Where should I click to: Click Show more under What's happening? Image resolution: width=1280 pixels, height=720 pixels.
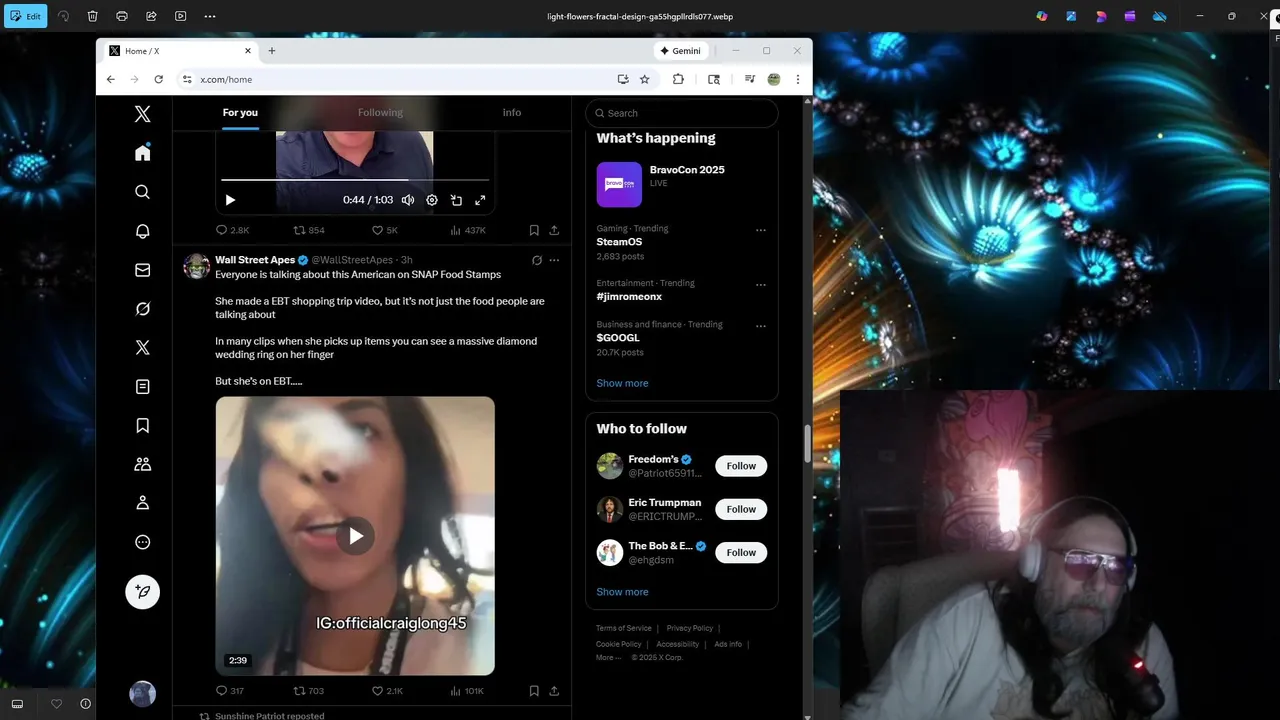pos(622,383)
